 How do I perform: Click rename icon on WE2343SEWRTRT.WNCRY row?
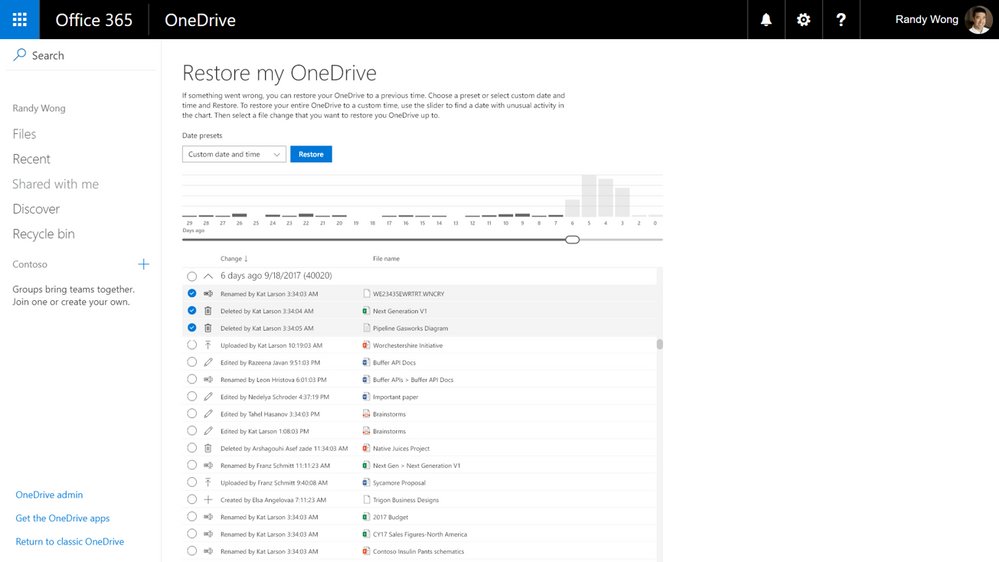(x=208, y=294)
